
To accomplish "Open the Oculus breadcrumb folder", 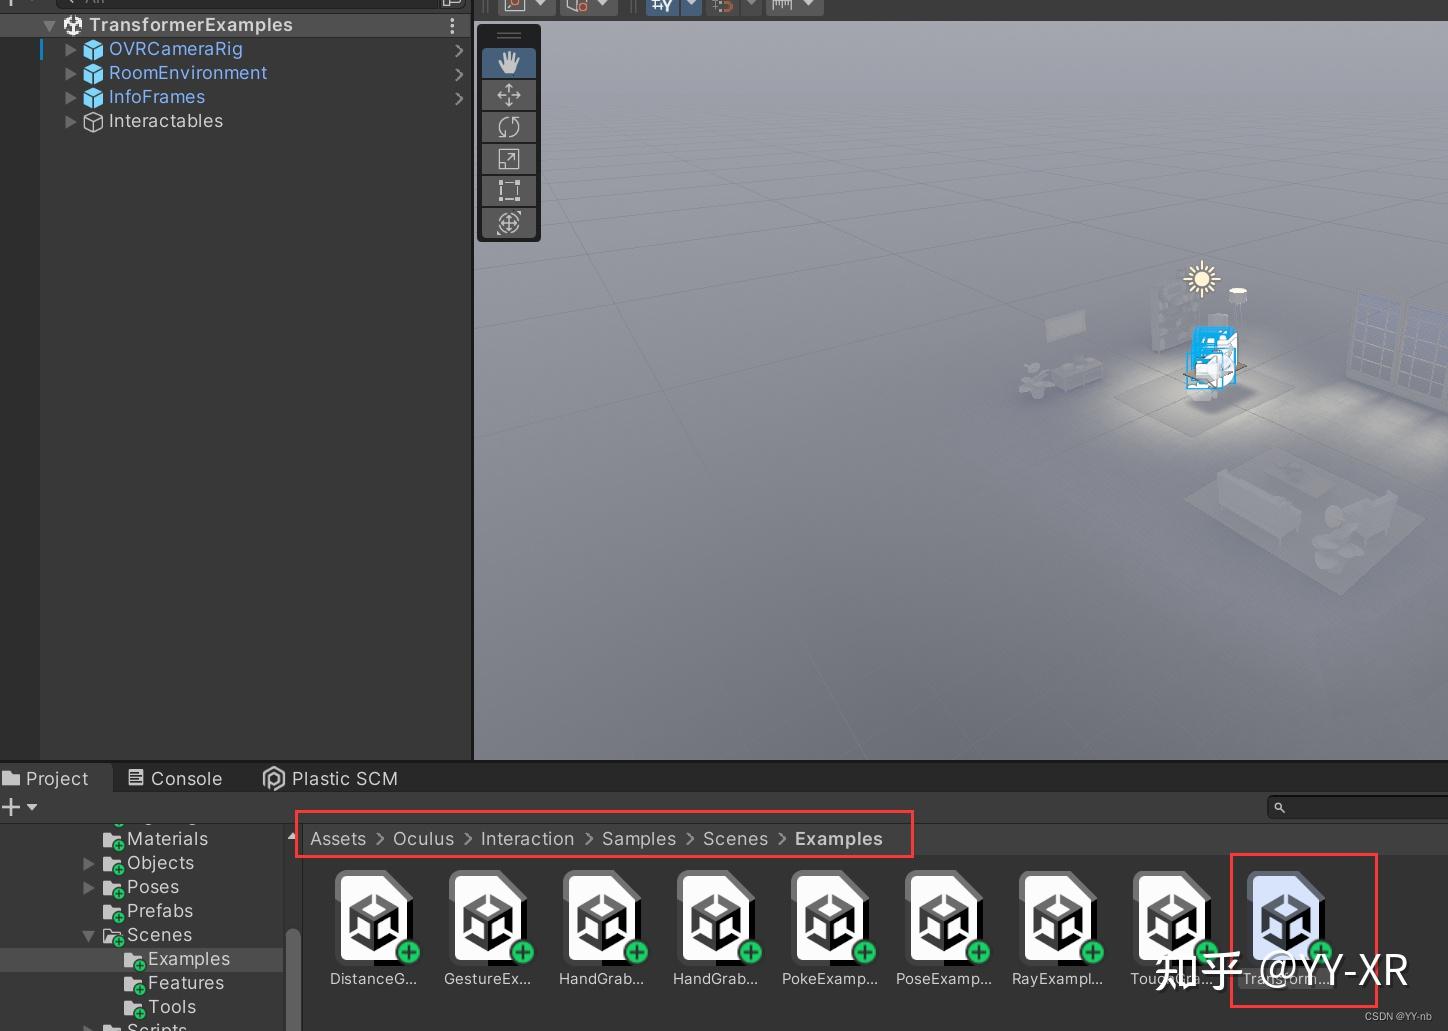I will coord(423,838).
